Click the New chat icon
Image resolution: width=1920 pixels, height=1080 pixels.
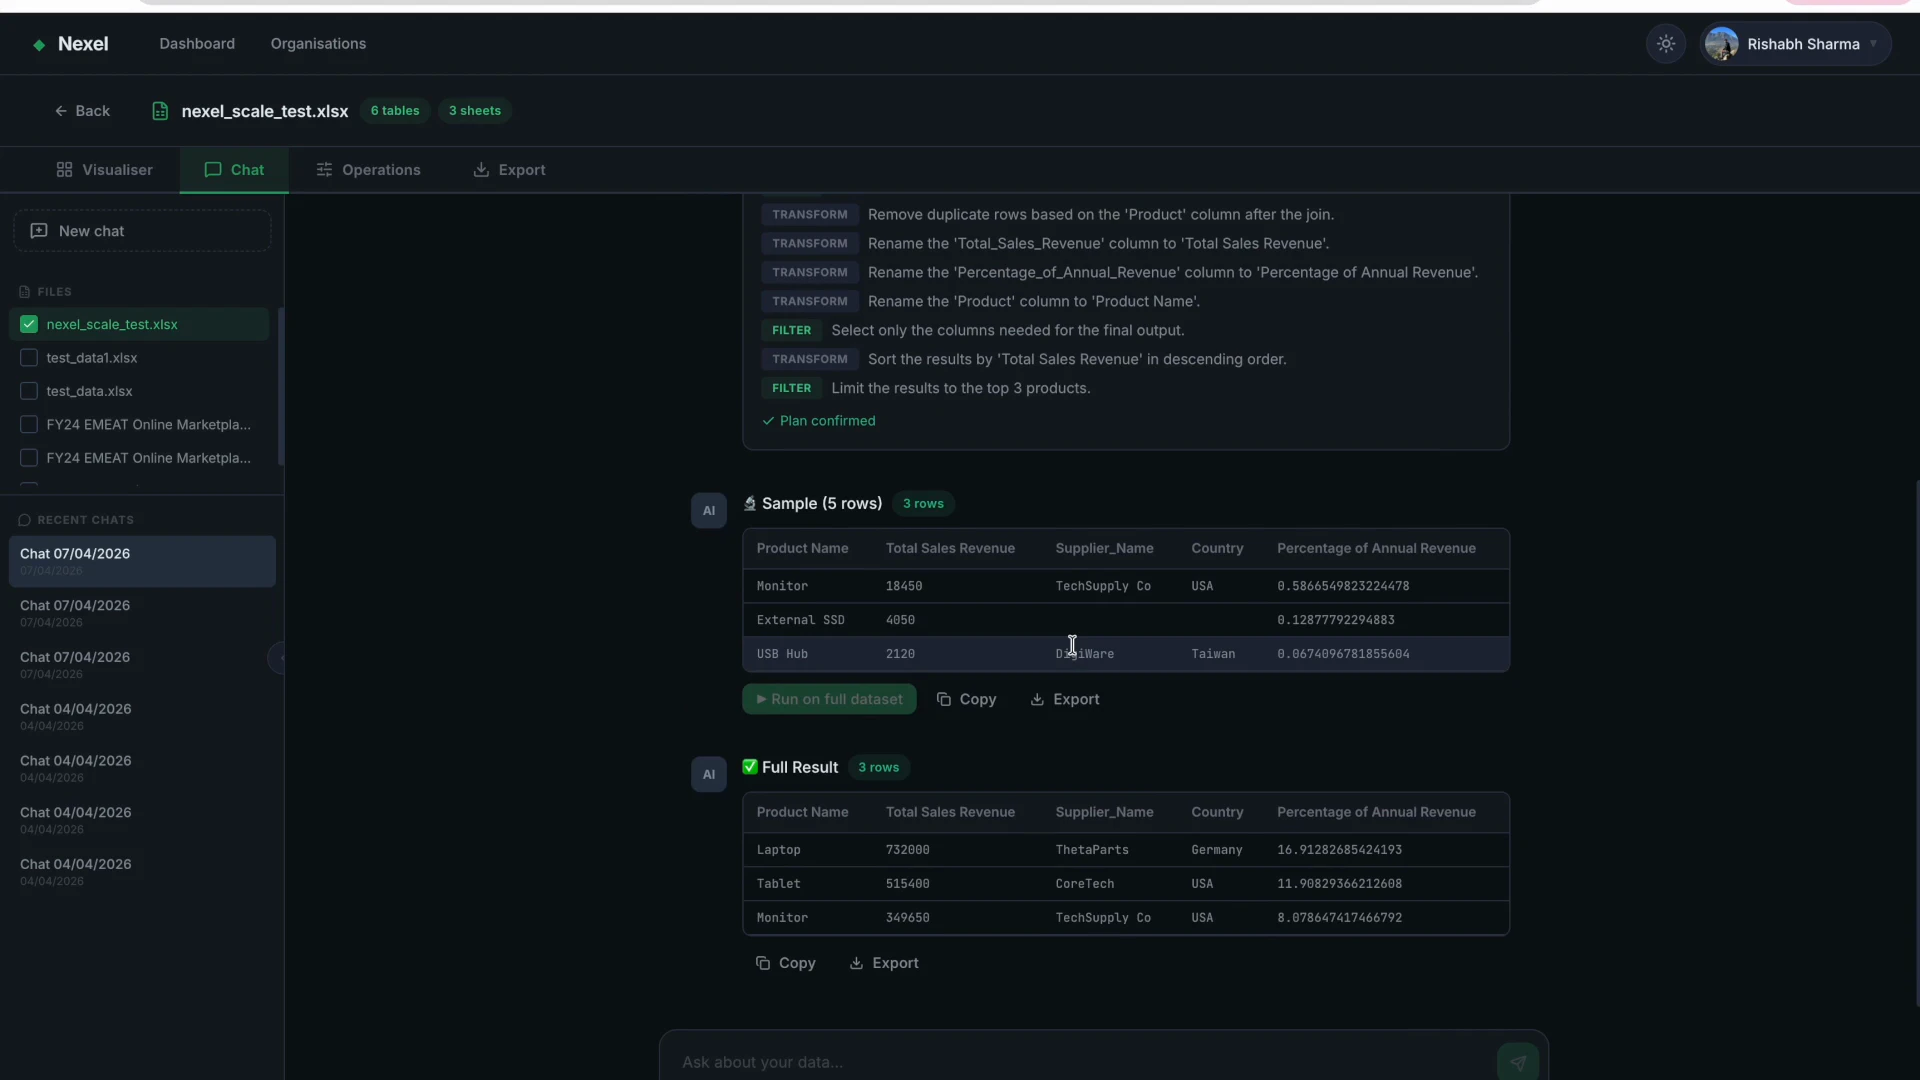(38, 231)
